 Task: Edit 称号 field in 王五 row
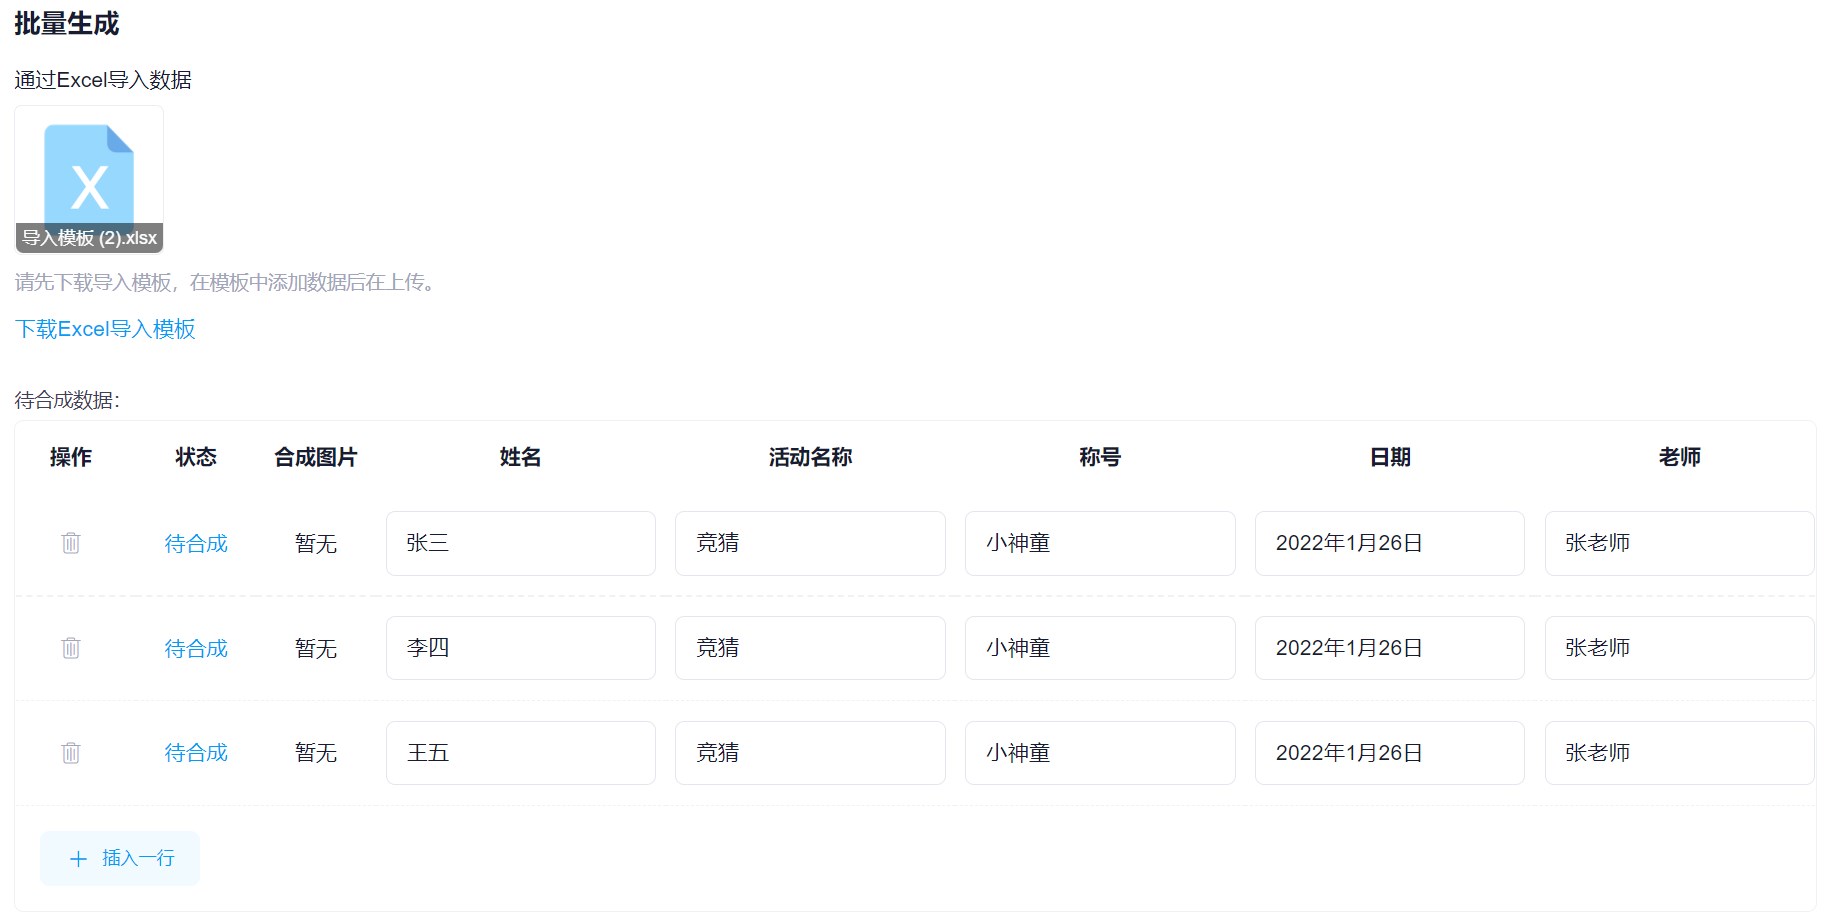[x=1100, y=753]
